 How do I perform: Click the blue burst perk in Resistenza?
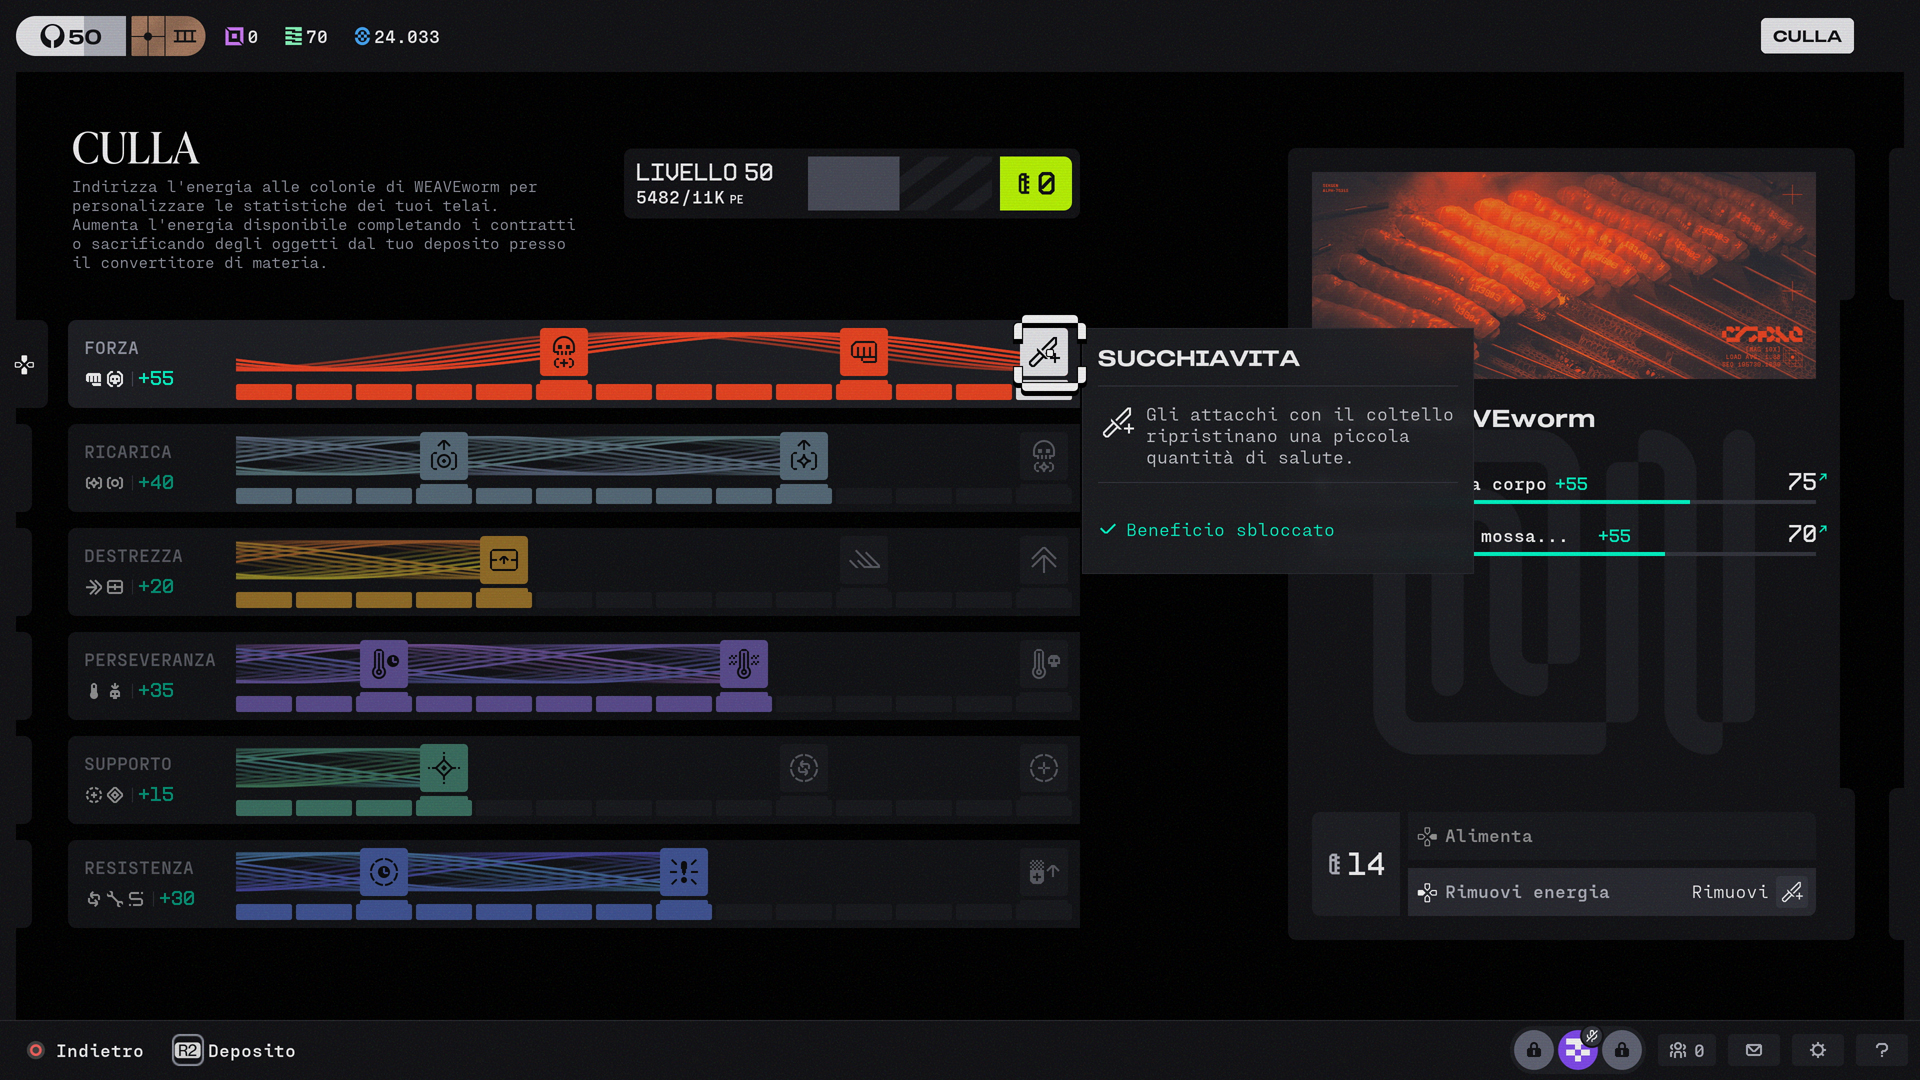(x=684, y=872)
